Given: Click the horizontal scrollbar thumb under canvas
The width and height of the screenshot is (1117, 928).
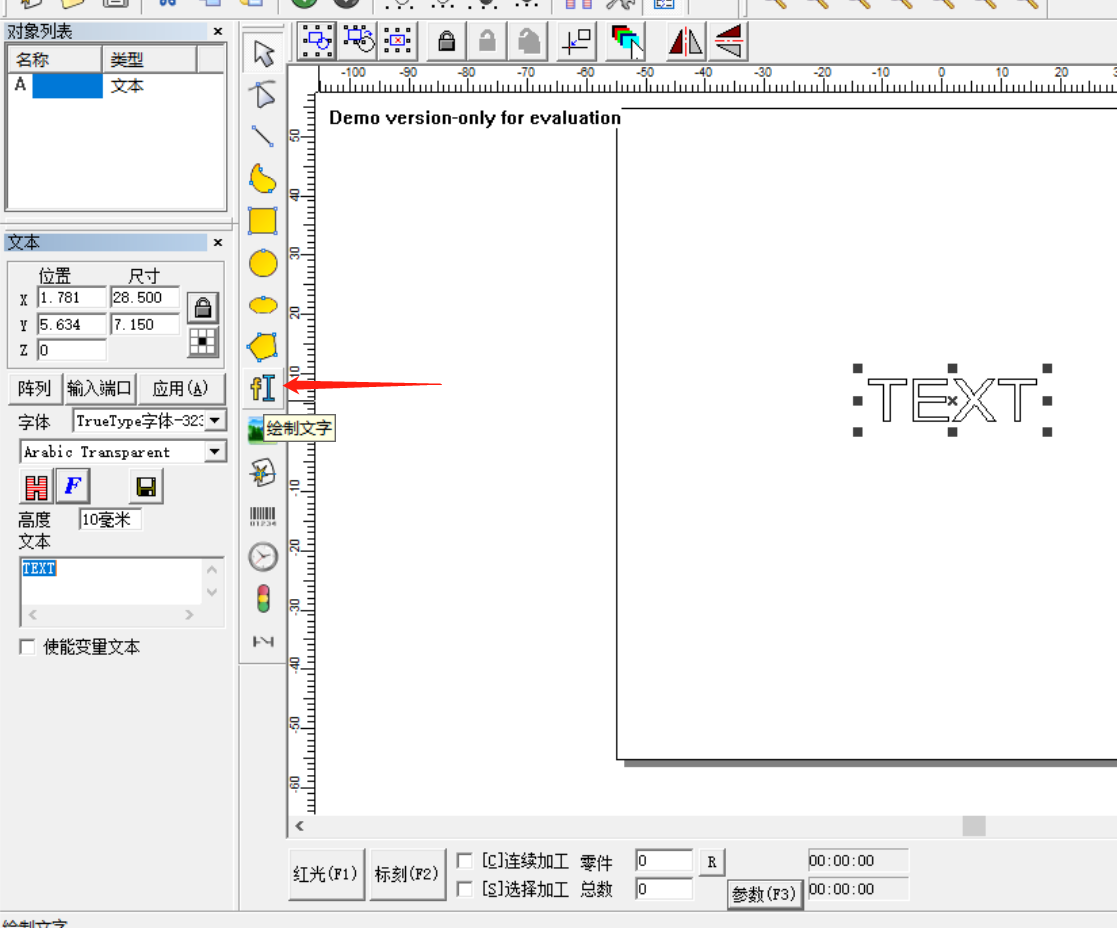Looking at the screenshot, I should 974,826.
